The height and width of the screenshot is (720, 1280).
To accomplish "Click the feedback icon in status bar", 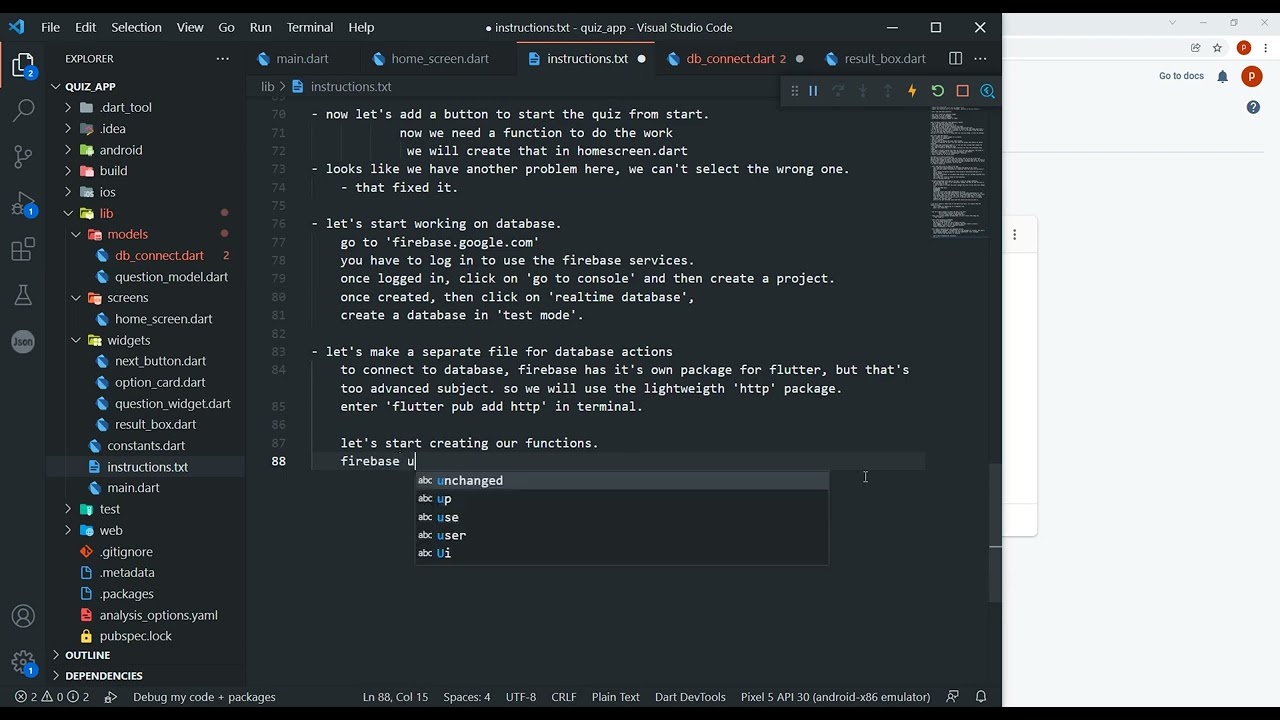I will tap(953, 697).
